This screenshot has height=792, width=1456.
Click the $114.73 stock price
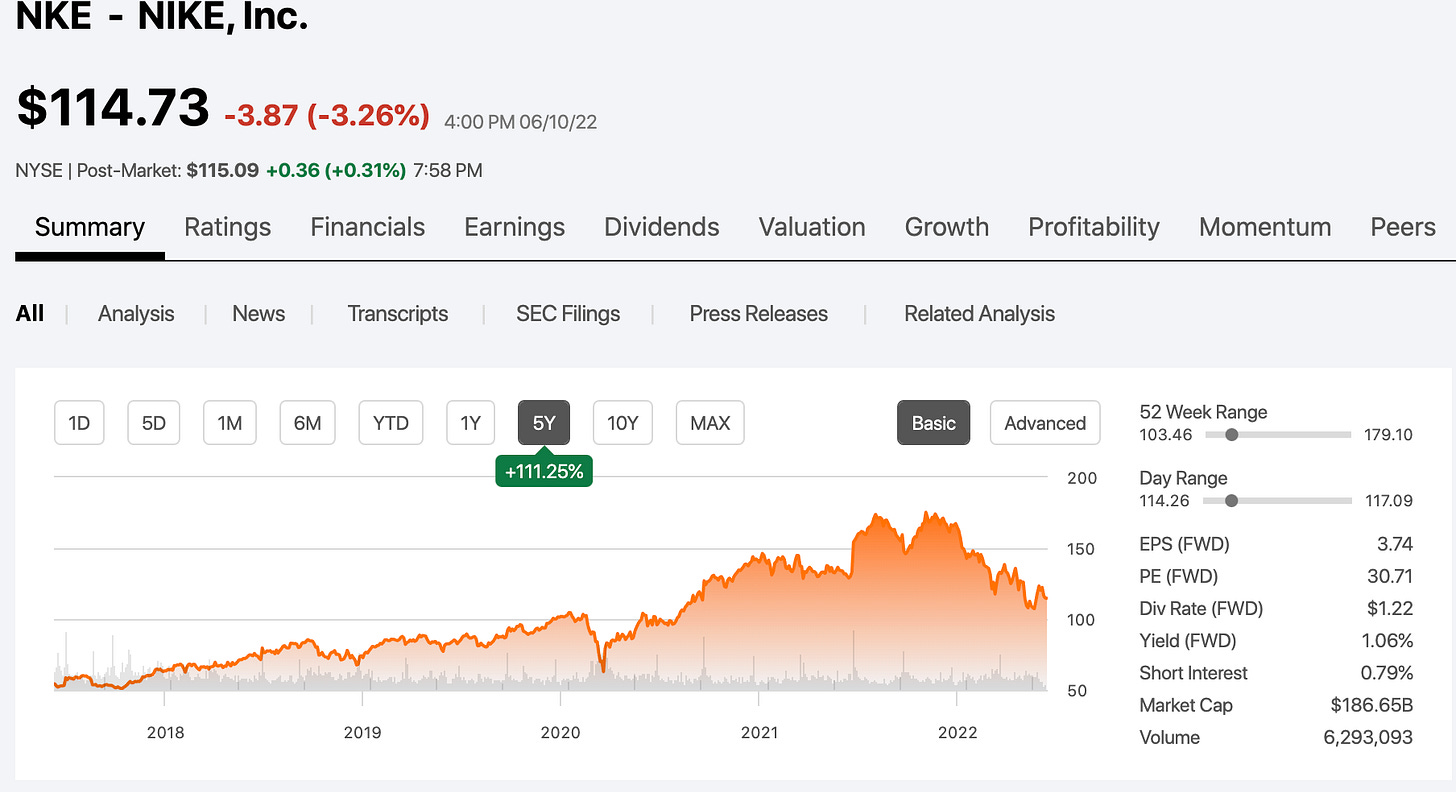[x=113, y=108]
